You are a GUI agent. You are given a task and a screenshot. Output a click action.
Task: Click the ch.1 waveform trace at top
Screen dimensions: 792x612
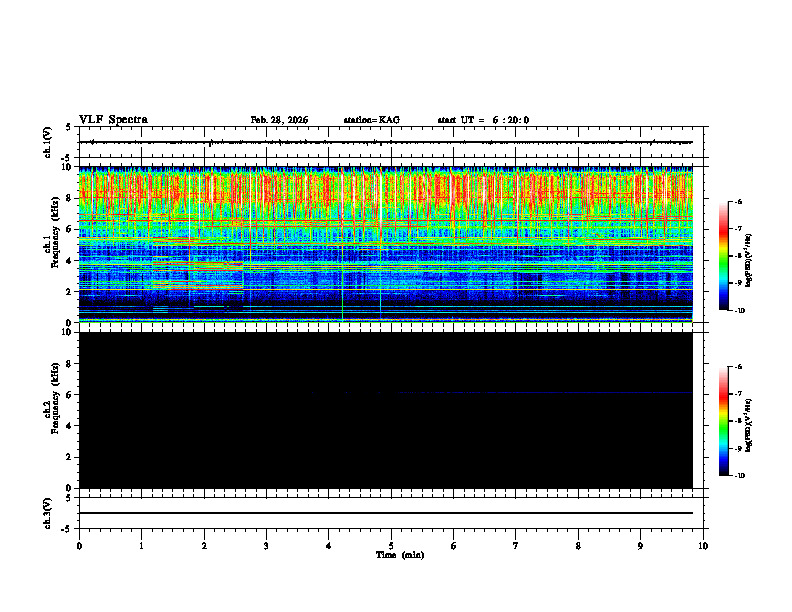coord(386,142)
